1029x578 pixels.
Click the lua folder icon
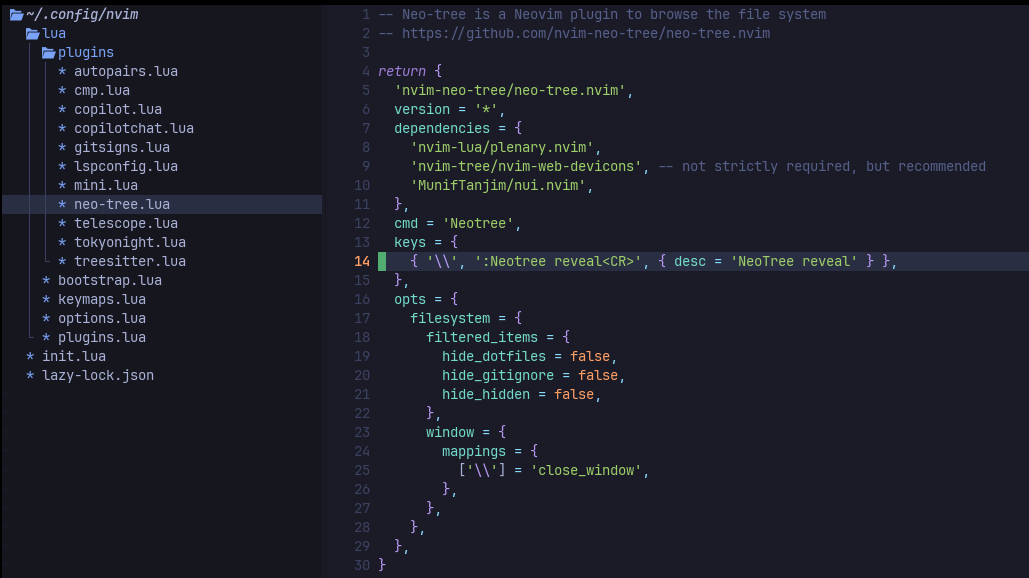pyautogui.click(x=32, y=34)
